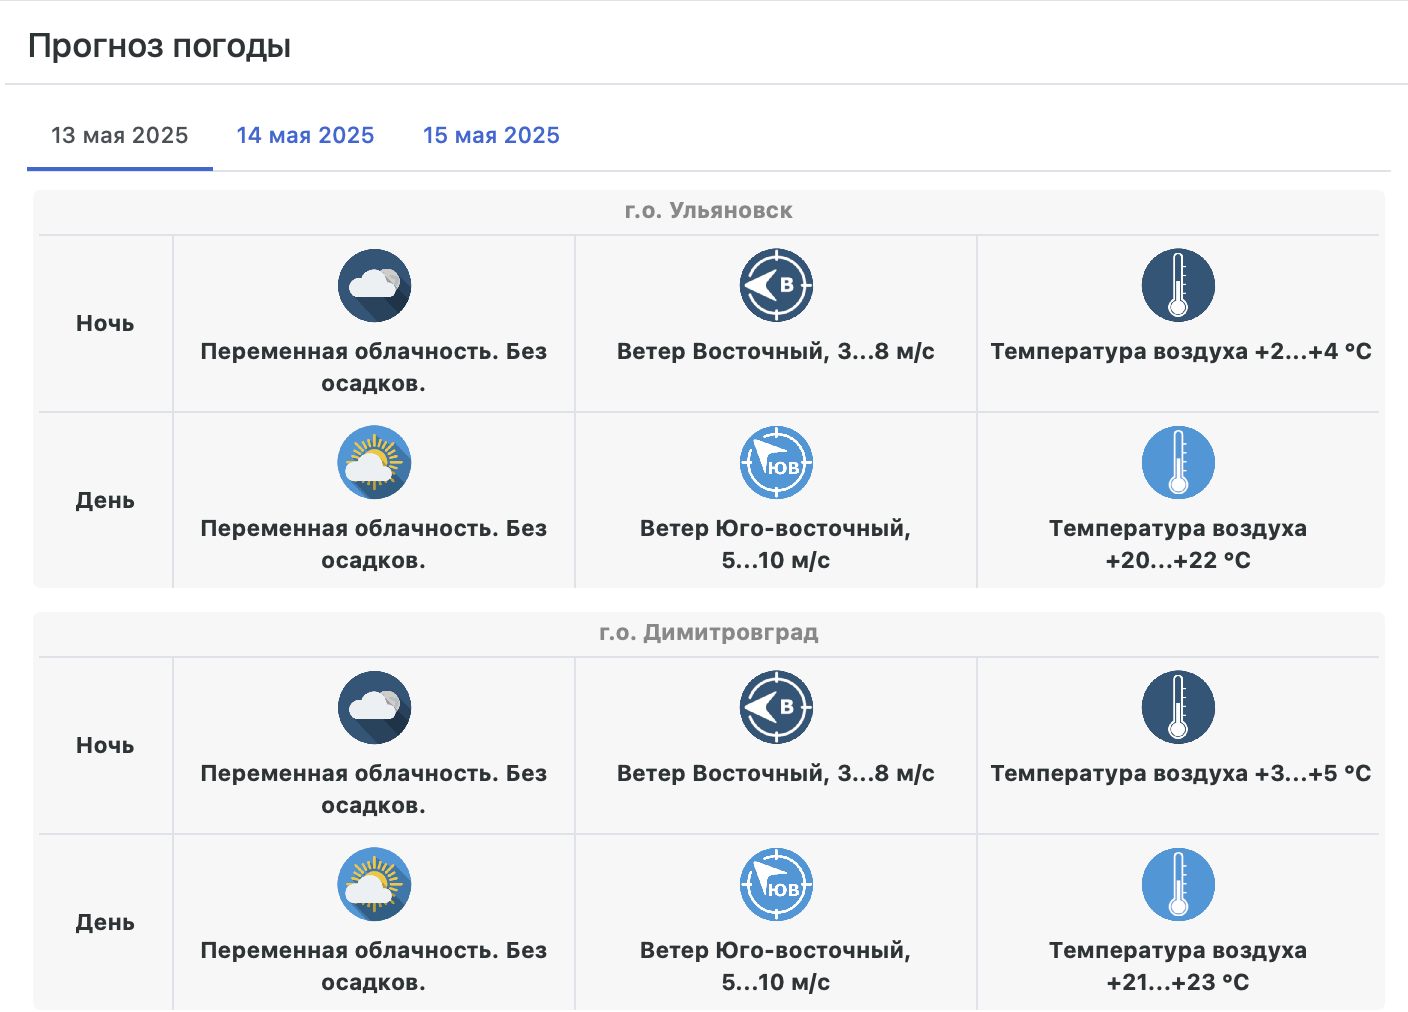Click Ulyanovsk night east wind compass icon

pyautogui.click(x=776, y=285)
